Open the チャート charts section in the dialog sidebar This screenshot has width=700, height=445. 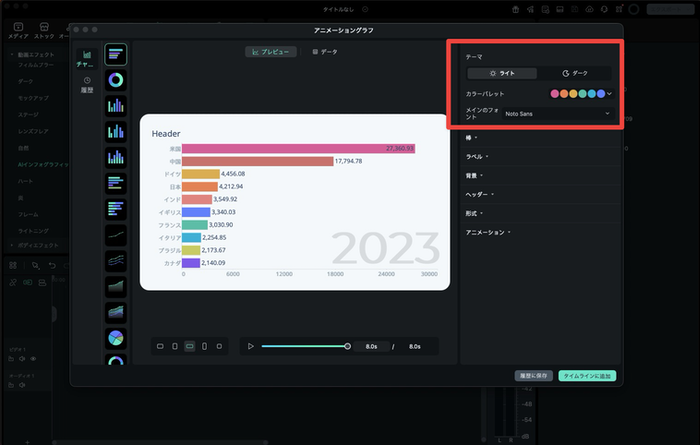[x=87, y=59]
